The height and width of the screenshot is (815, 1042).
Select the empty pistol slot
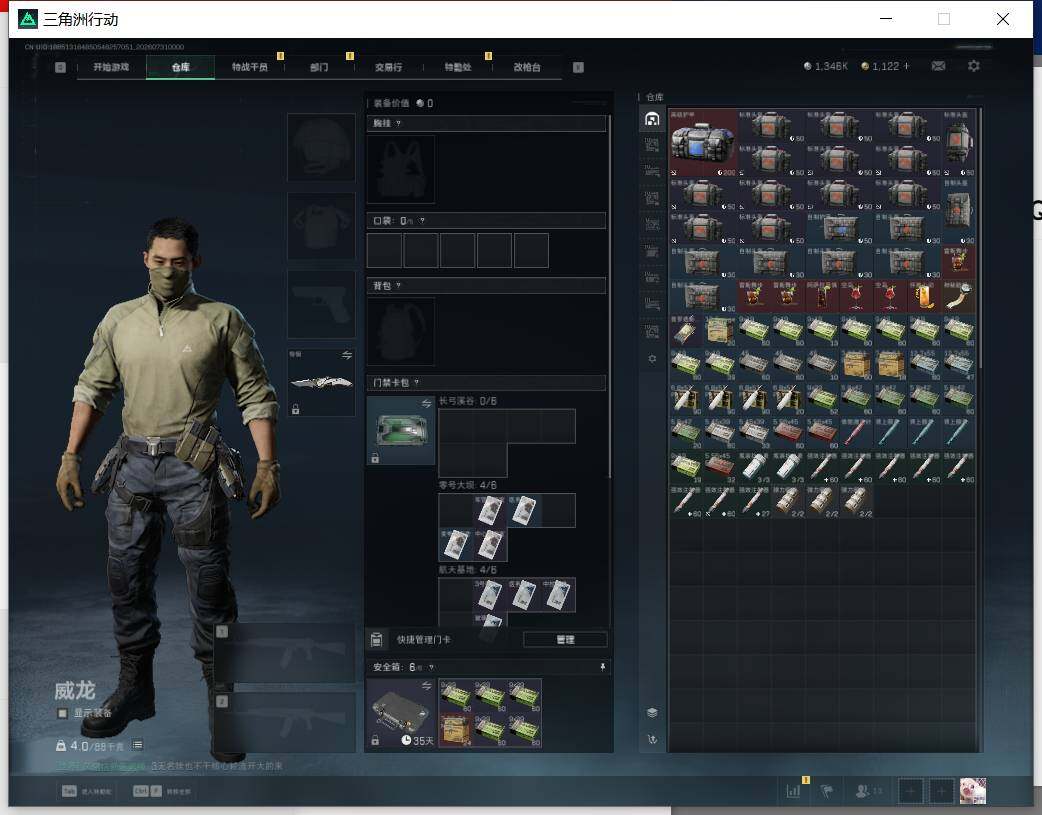tap(321, 304)
